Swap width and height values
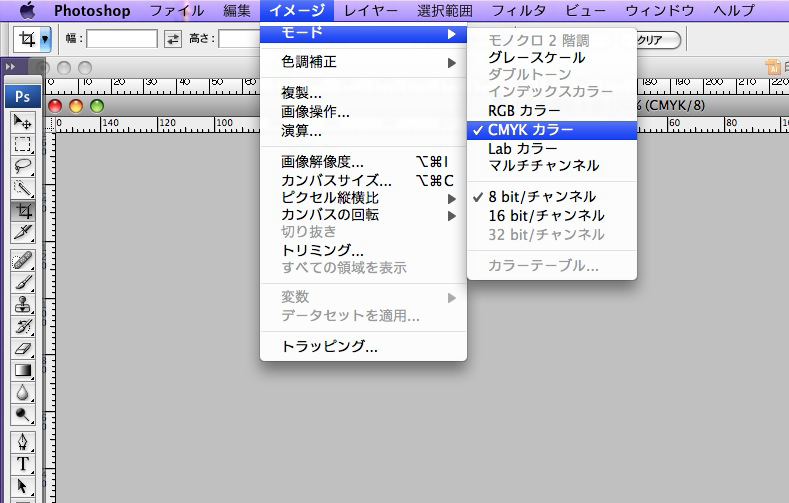 [173, 39]
